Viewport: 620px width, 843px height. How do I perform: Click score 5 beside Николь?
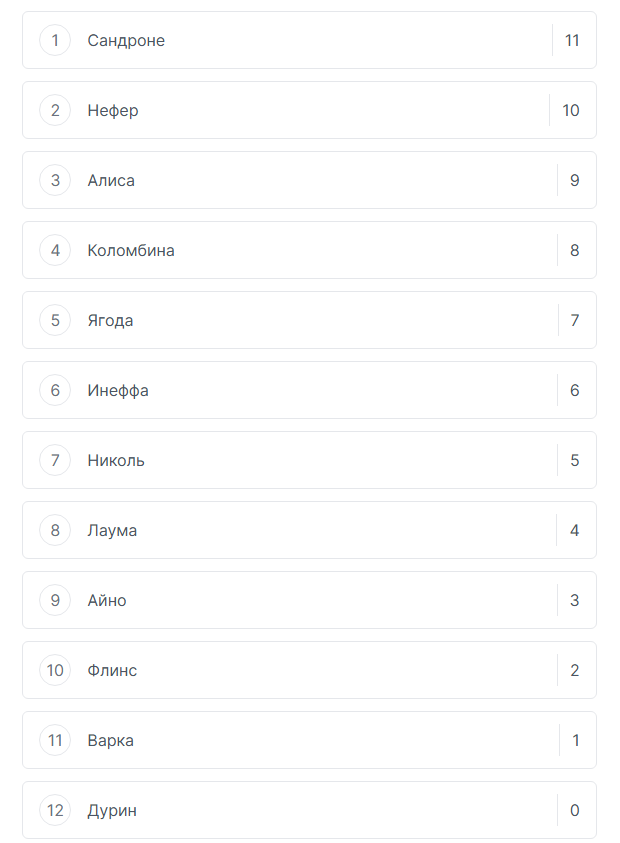(x=575, y=461)
